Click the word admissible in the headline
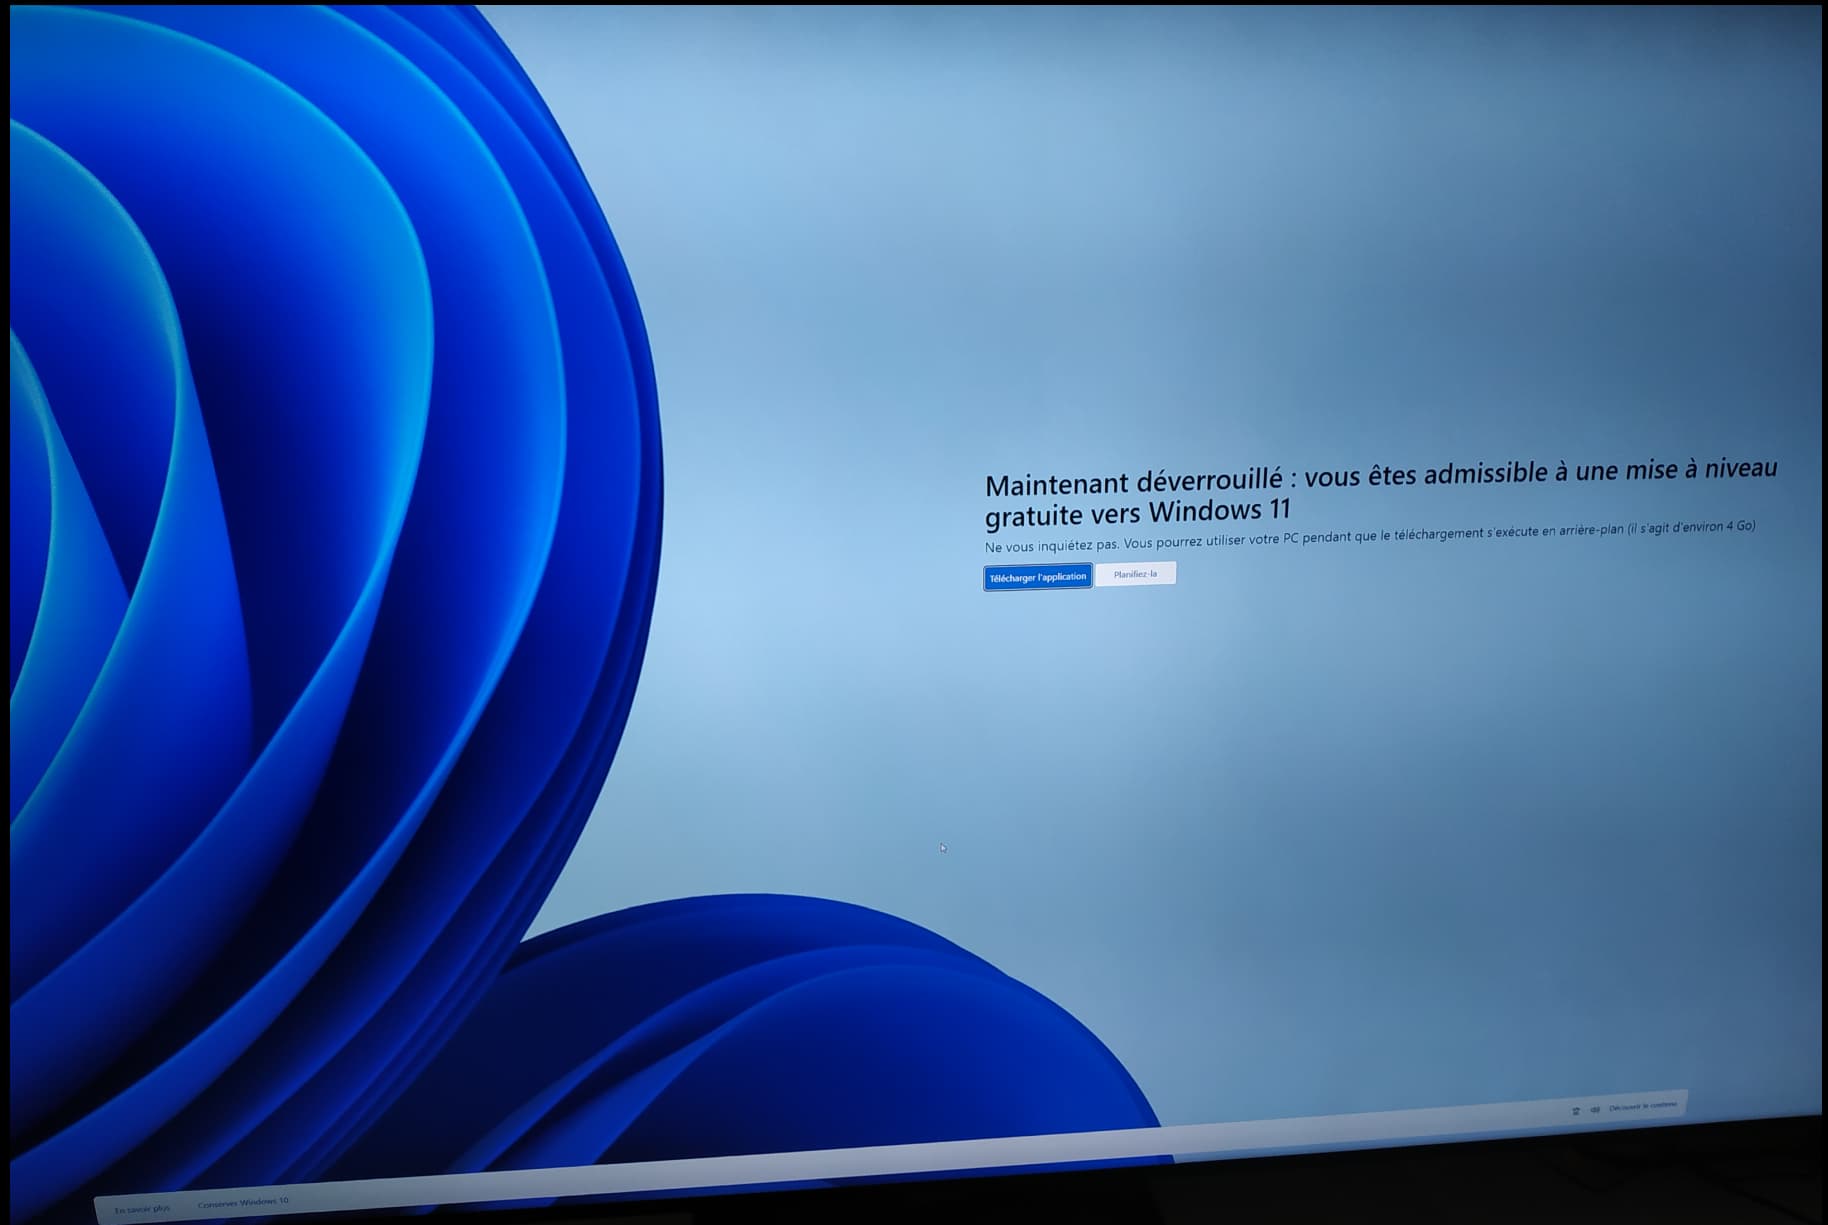This screenshot has height=1225, width=1828. tap(1486, 472)
